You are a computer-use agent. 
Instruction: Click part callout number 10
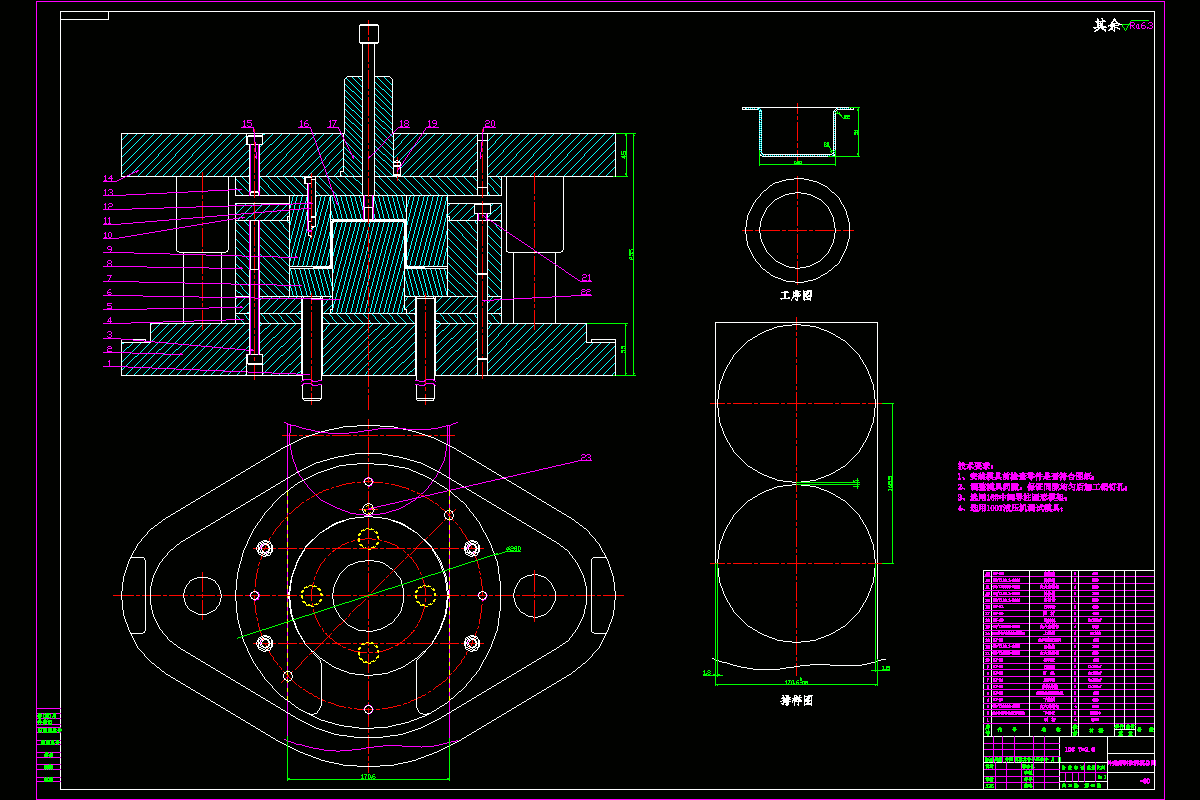click(108, 235)
